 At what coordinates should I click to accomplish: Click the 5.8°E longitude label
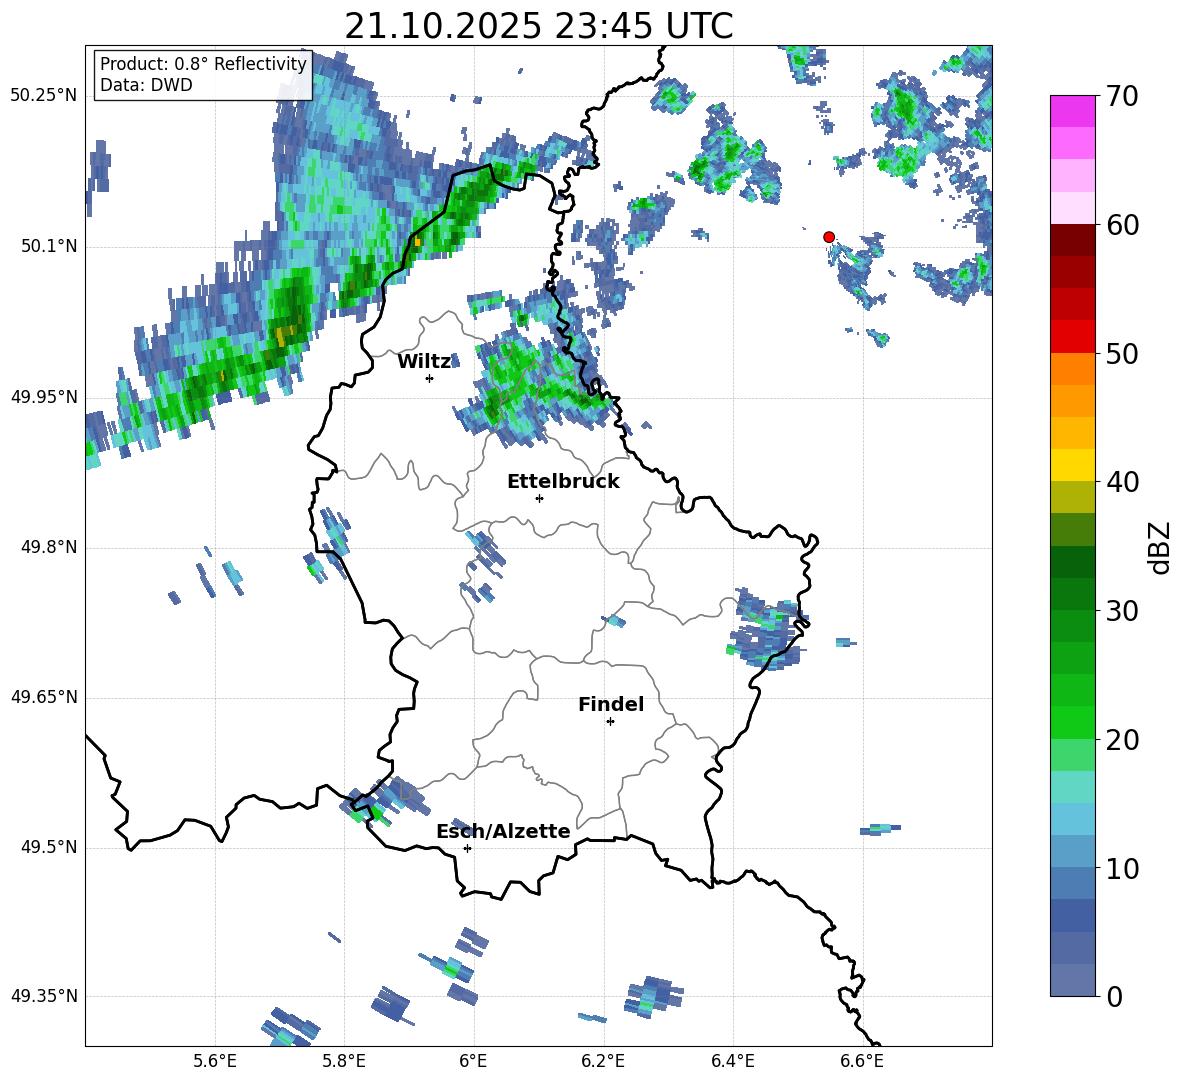344,1062
